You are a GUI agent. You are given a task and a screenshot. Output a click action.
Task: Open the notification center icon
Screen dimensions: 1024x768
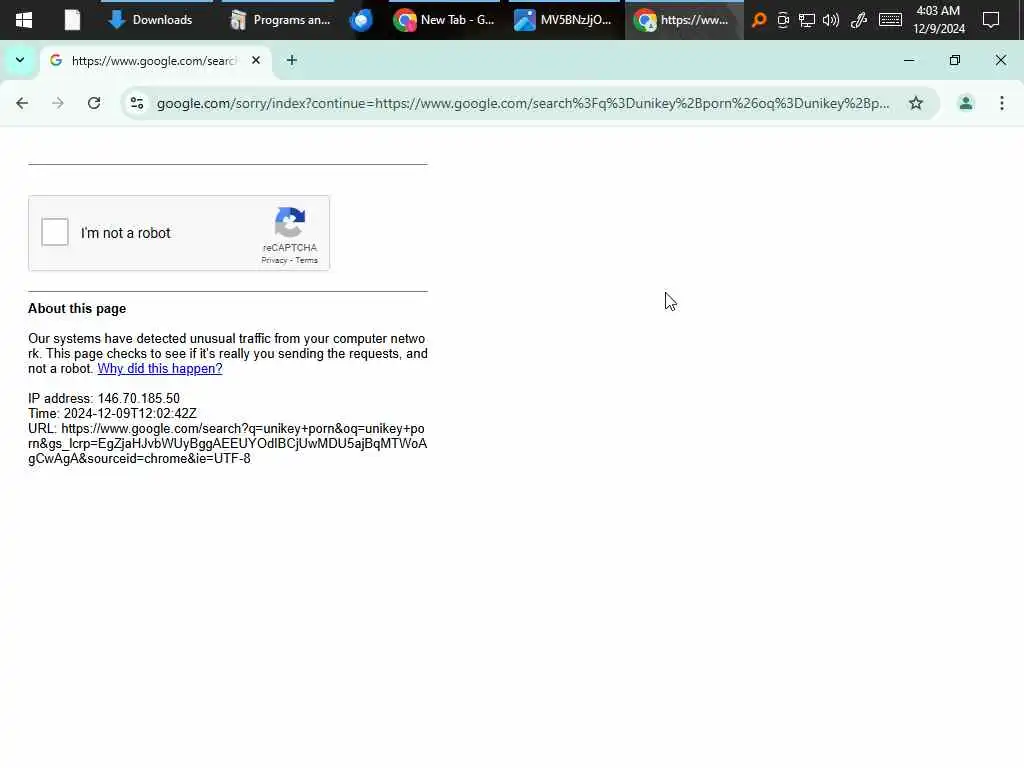click(991, 20)
